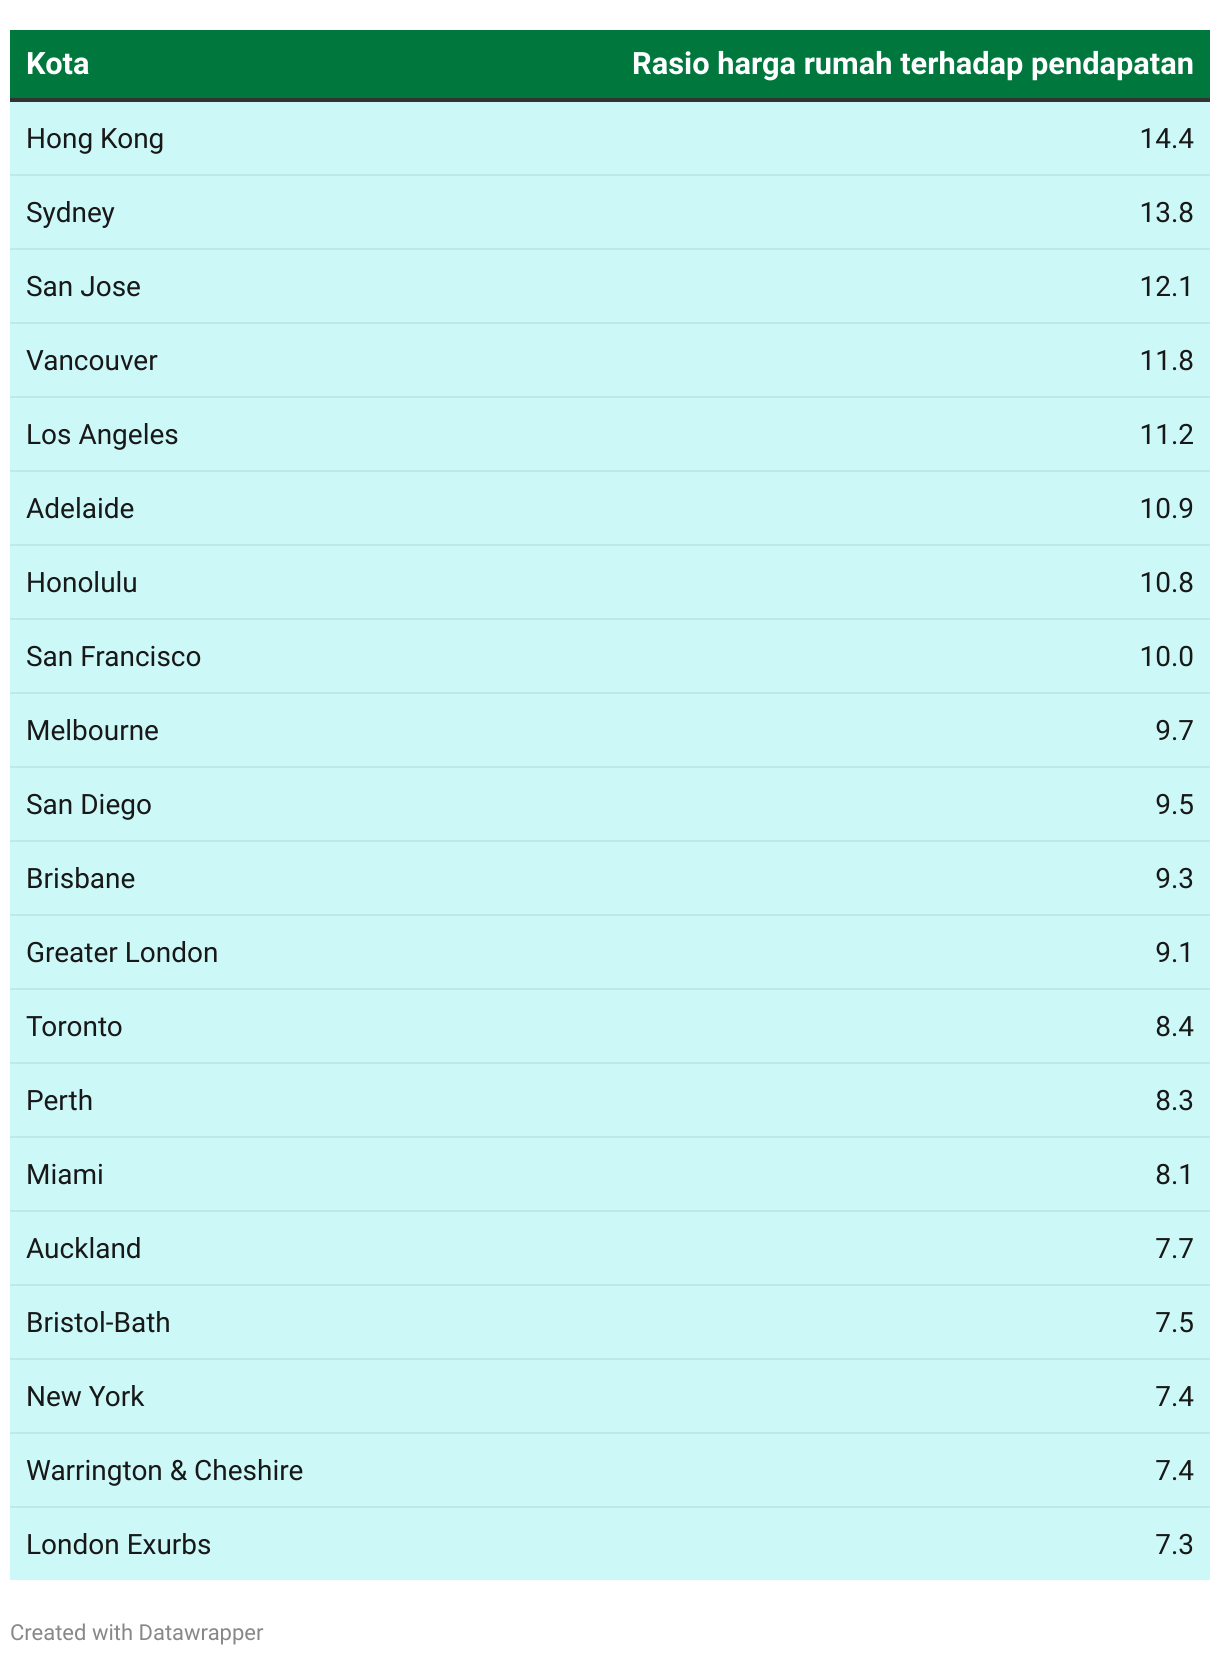Select the Melbourne ratio value 9.7
The width and height of the screenshot is (1220, 1656).
click(1174, 730)
